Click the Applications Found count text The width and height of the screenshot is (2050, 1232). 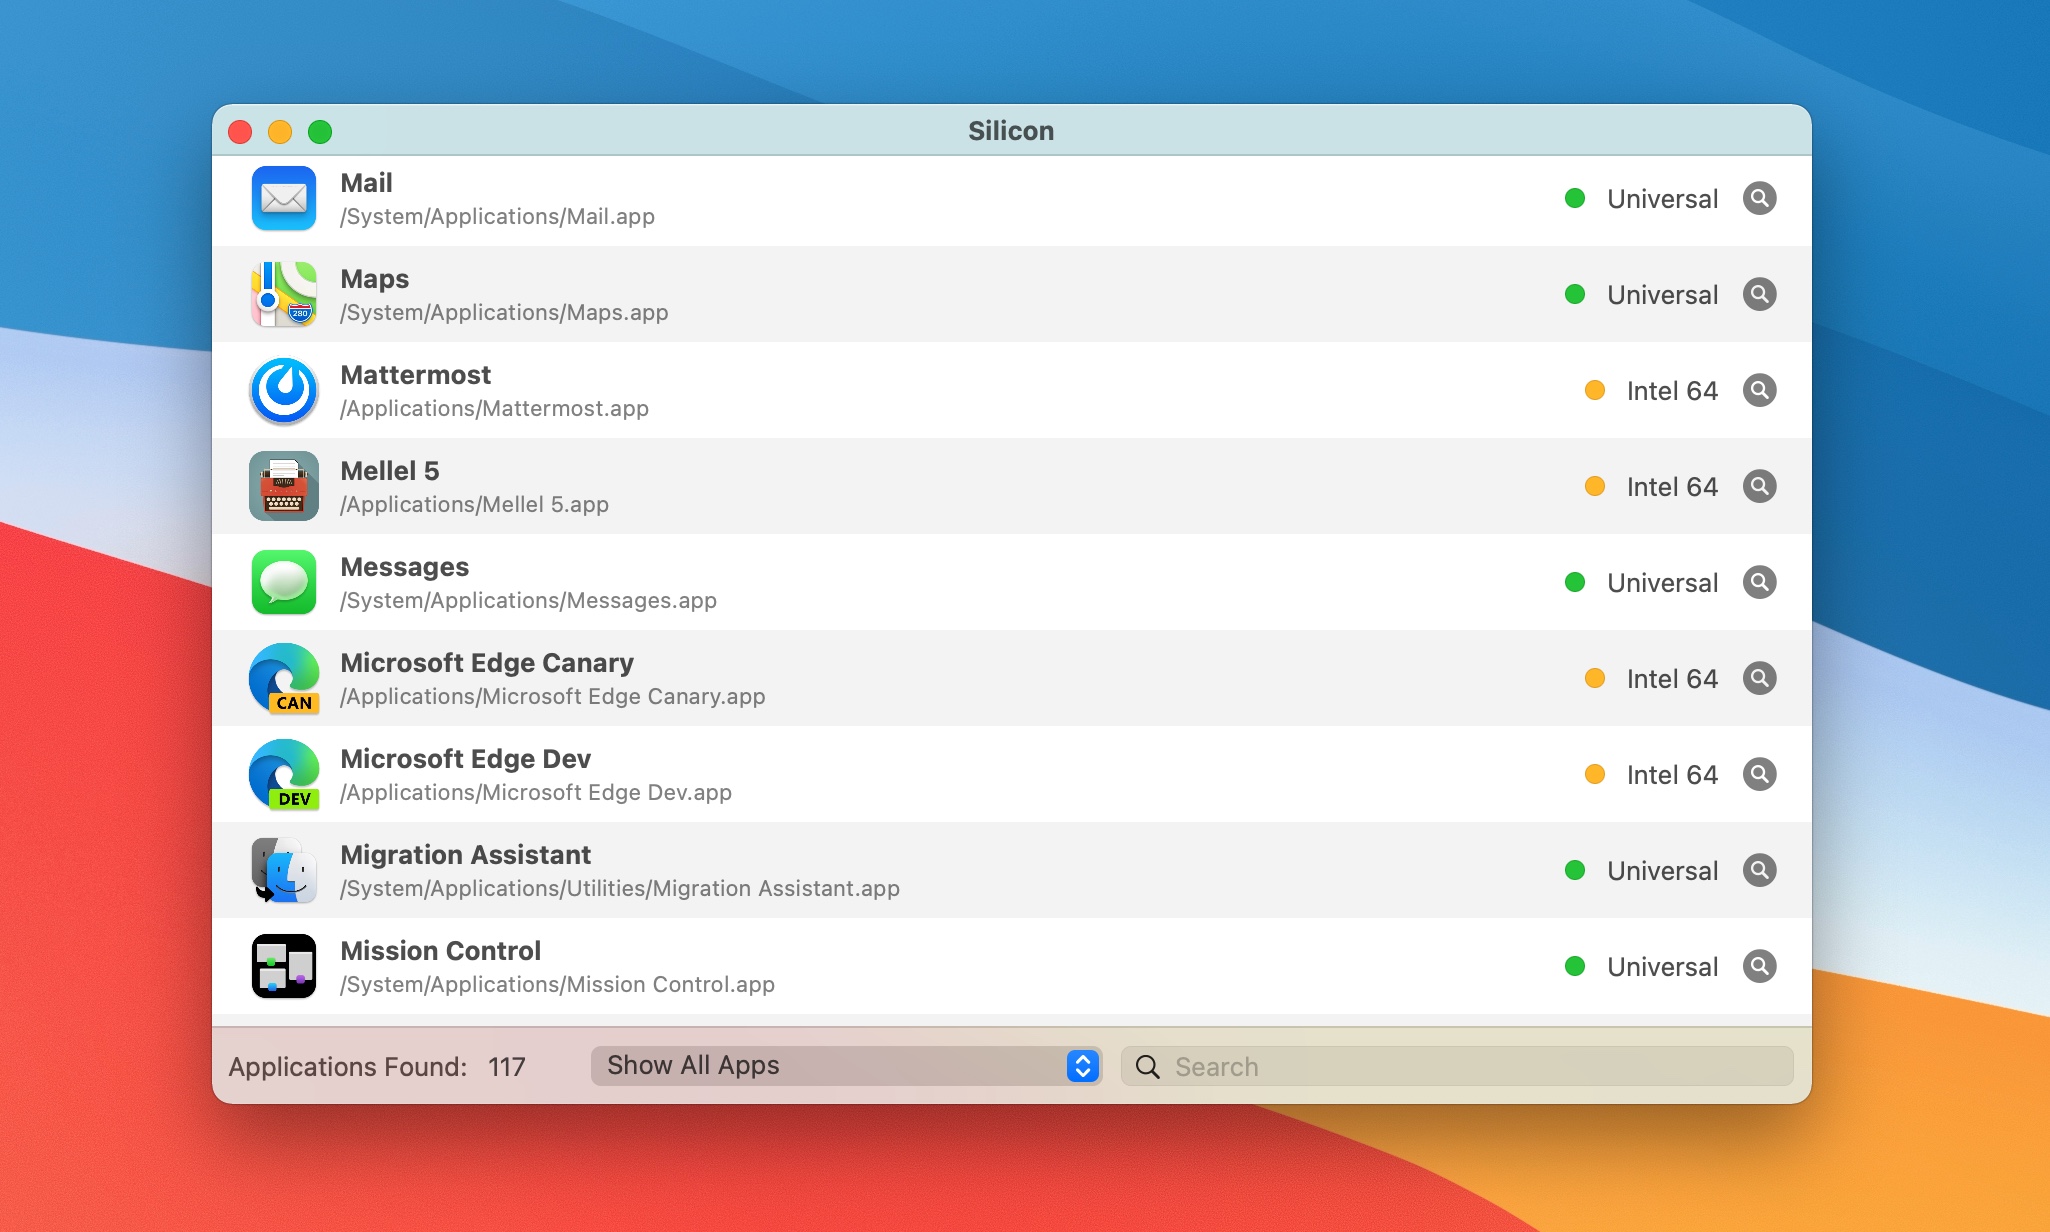click(377, 1066)
